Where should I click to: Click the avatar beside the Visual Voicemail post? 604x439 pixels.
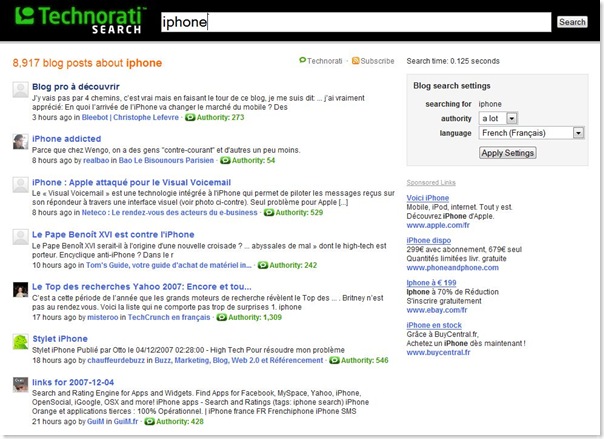coord(20,185)
